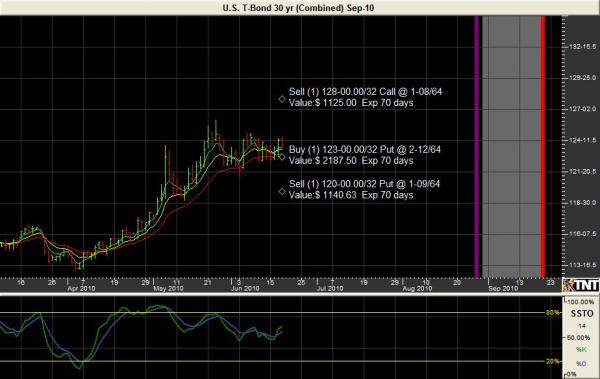Select Value:$ 1125.00 Exp 70 days line
The image size is (600, 379).
351,103
